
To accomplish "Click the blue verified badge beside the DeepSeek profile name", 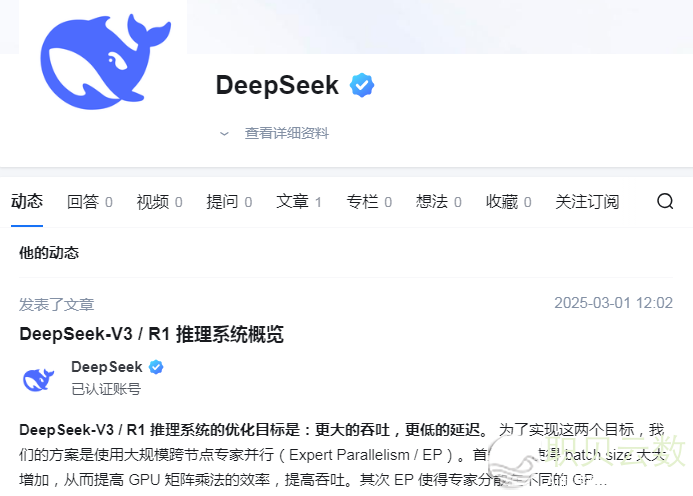I will pyautogui.click(x=362, y=85).
